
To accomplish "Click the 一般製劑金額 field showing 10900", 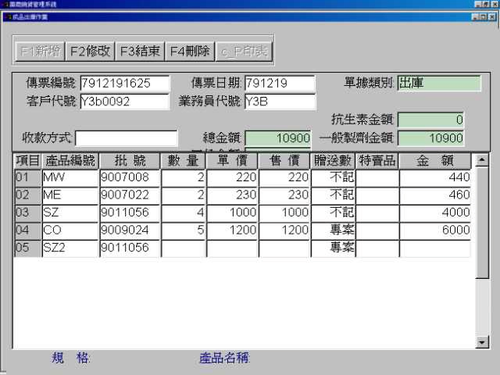I will 430,138.
